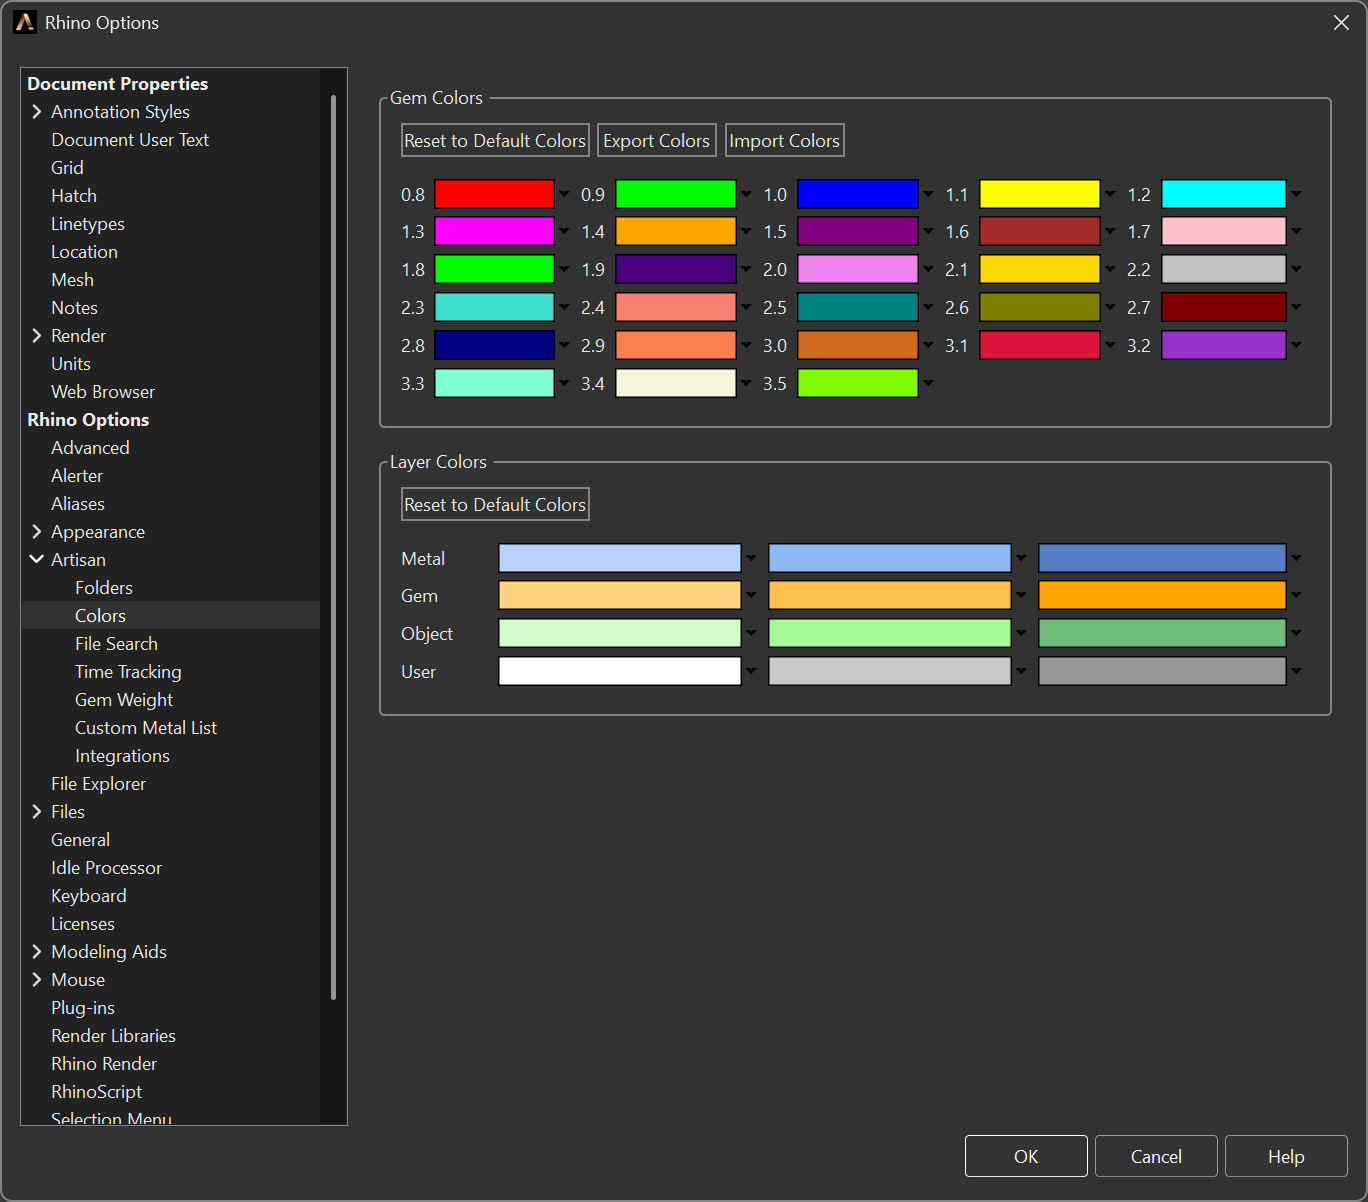The width and height of the screenshot is (1368, 1202).
Task: Click the crimson swatch for gem size 3.1
Action: pyautogui.click(x=1040, y=345)
